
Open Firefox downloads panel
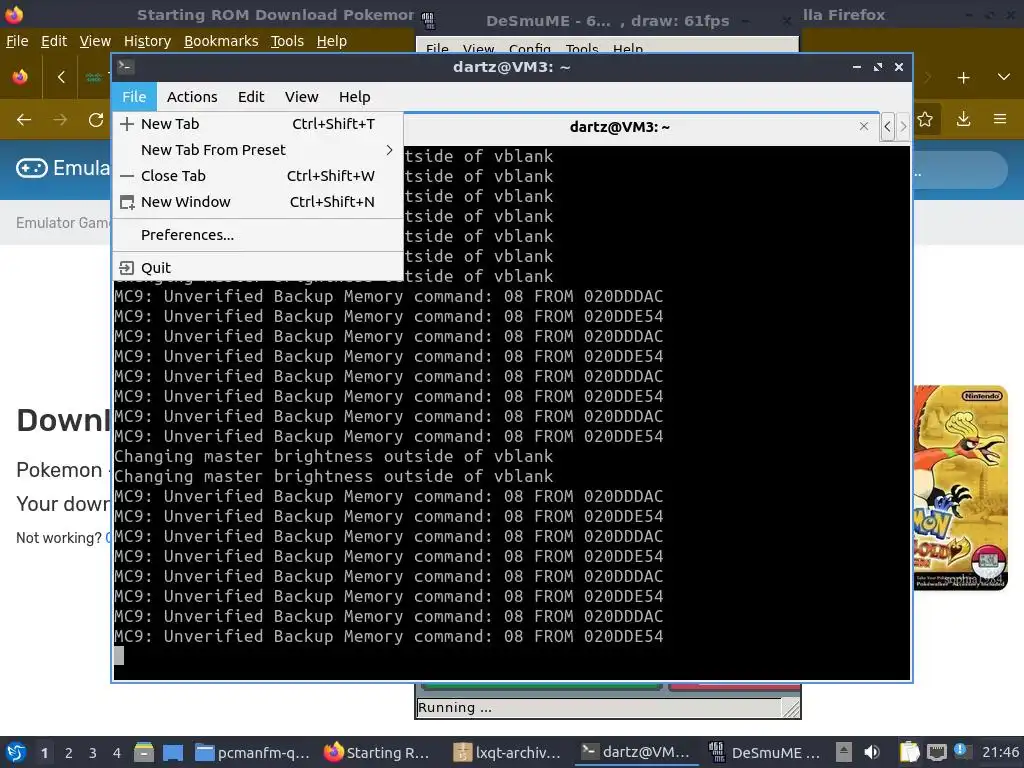963,120
